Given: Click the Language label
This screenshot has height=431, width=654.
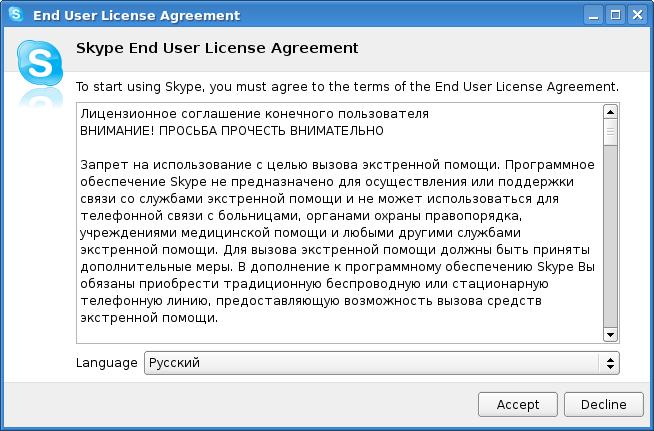Looking at the screenshot, I should click(106, 363).
